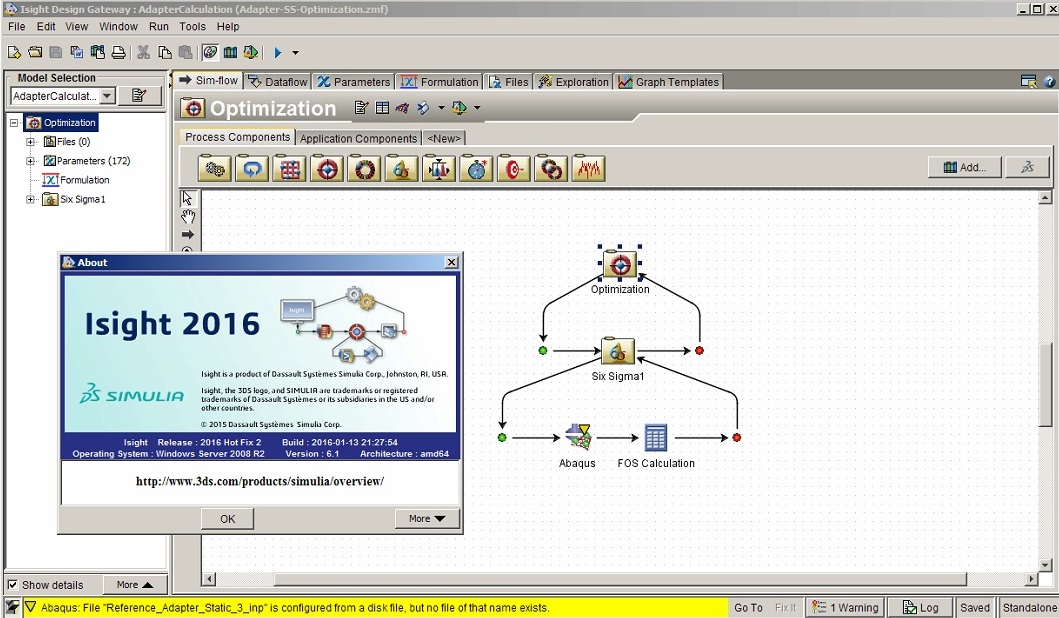1059x618 pixels.
Task: Switch to the Files tab
Action: tap(509, 82)
